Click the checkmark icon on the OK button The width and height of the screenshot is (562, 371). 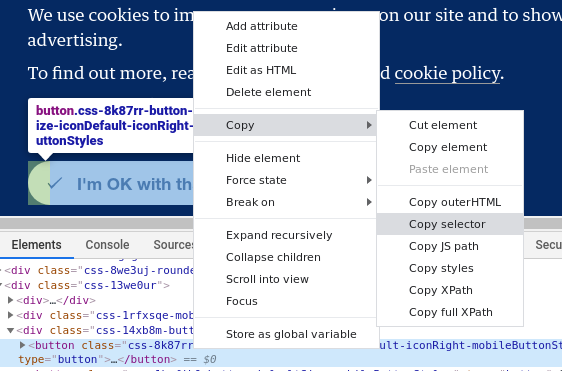[x=55, y=184]
